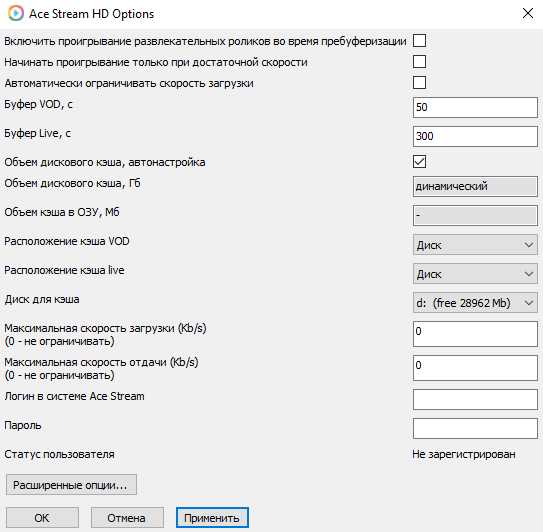Click the Пароль password input field
543x532 pixels.
pos(475,428)
